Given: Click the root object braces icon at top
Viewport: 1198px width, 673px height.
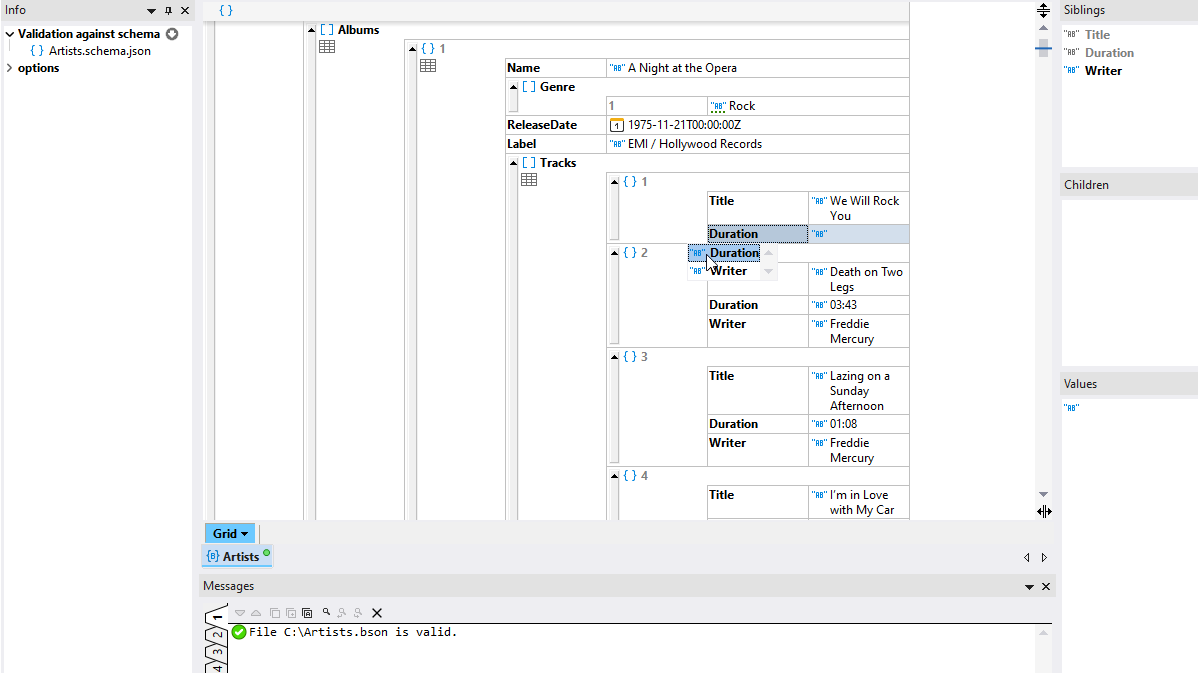Looking at the screenshot, I should pos(226,11).
